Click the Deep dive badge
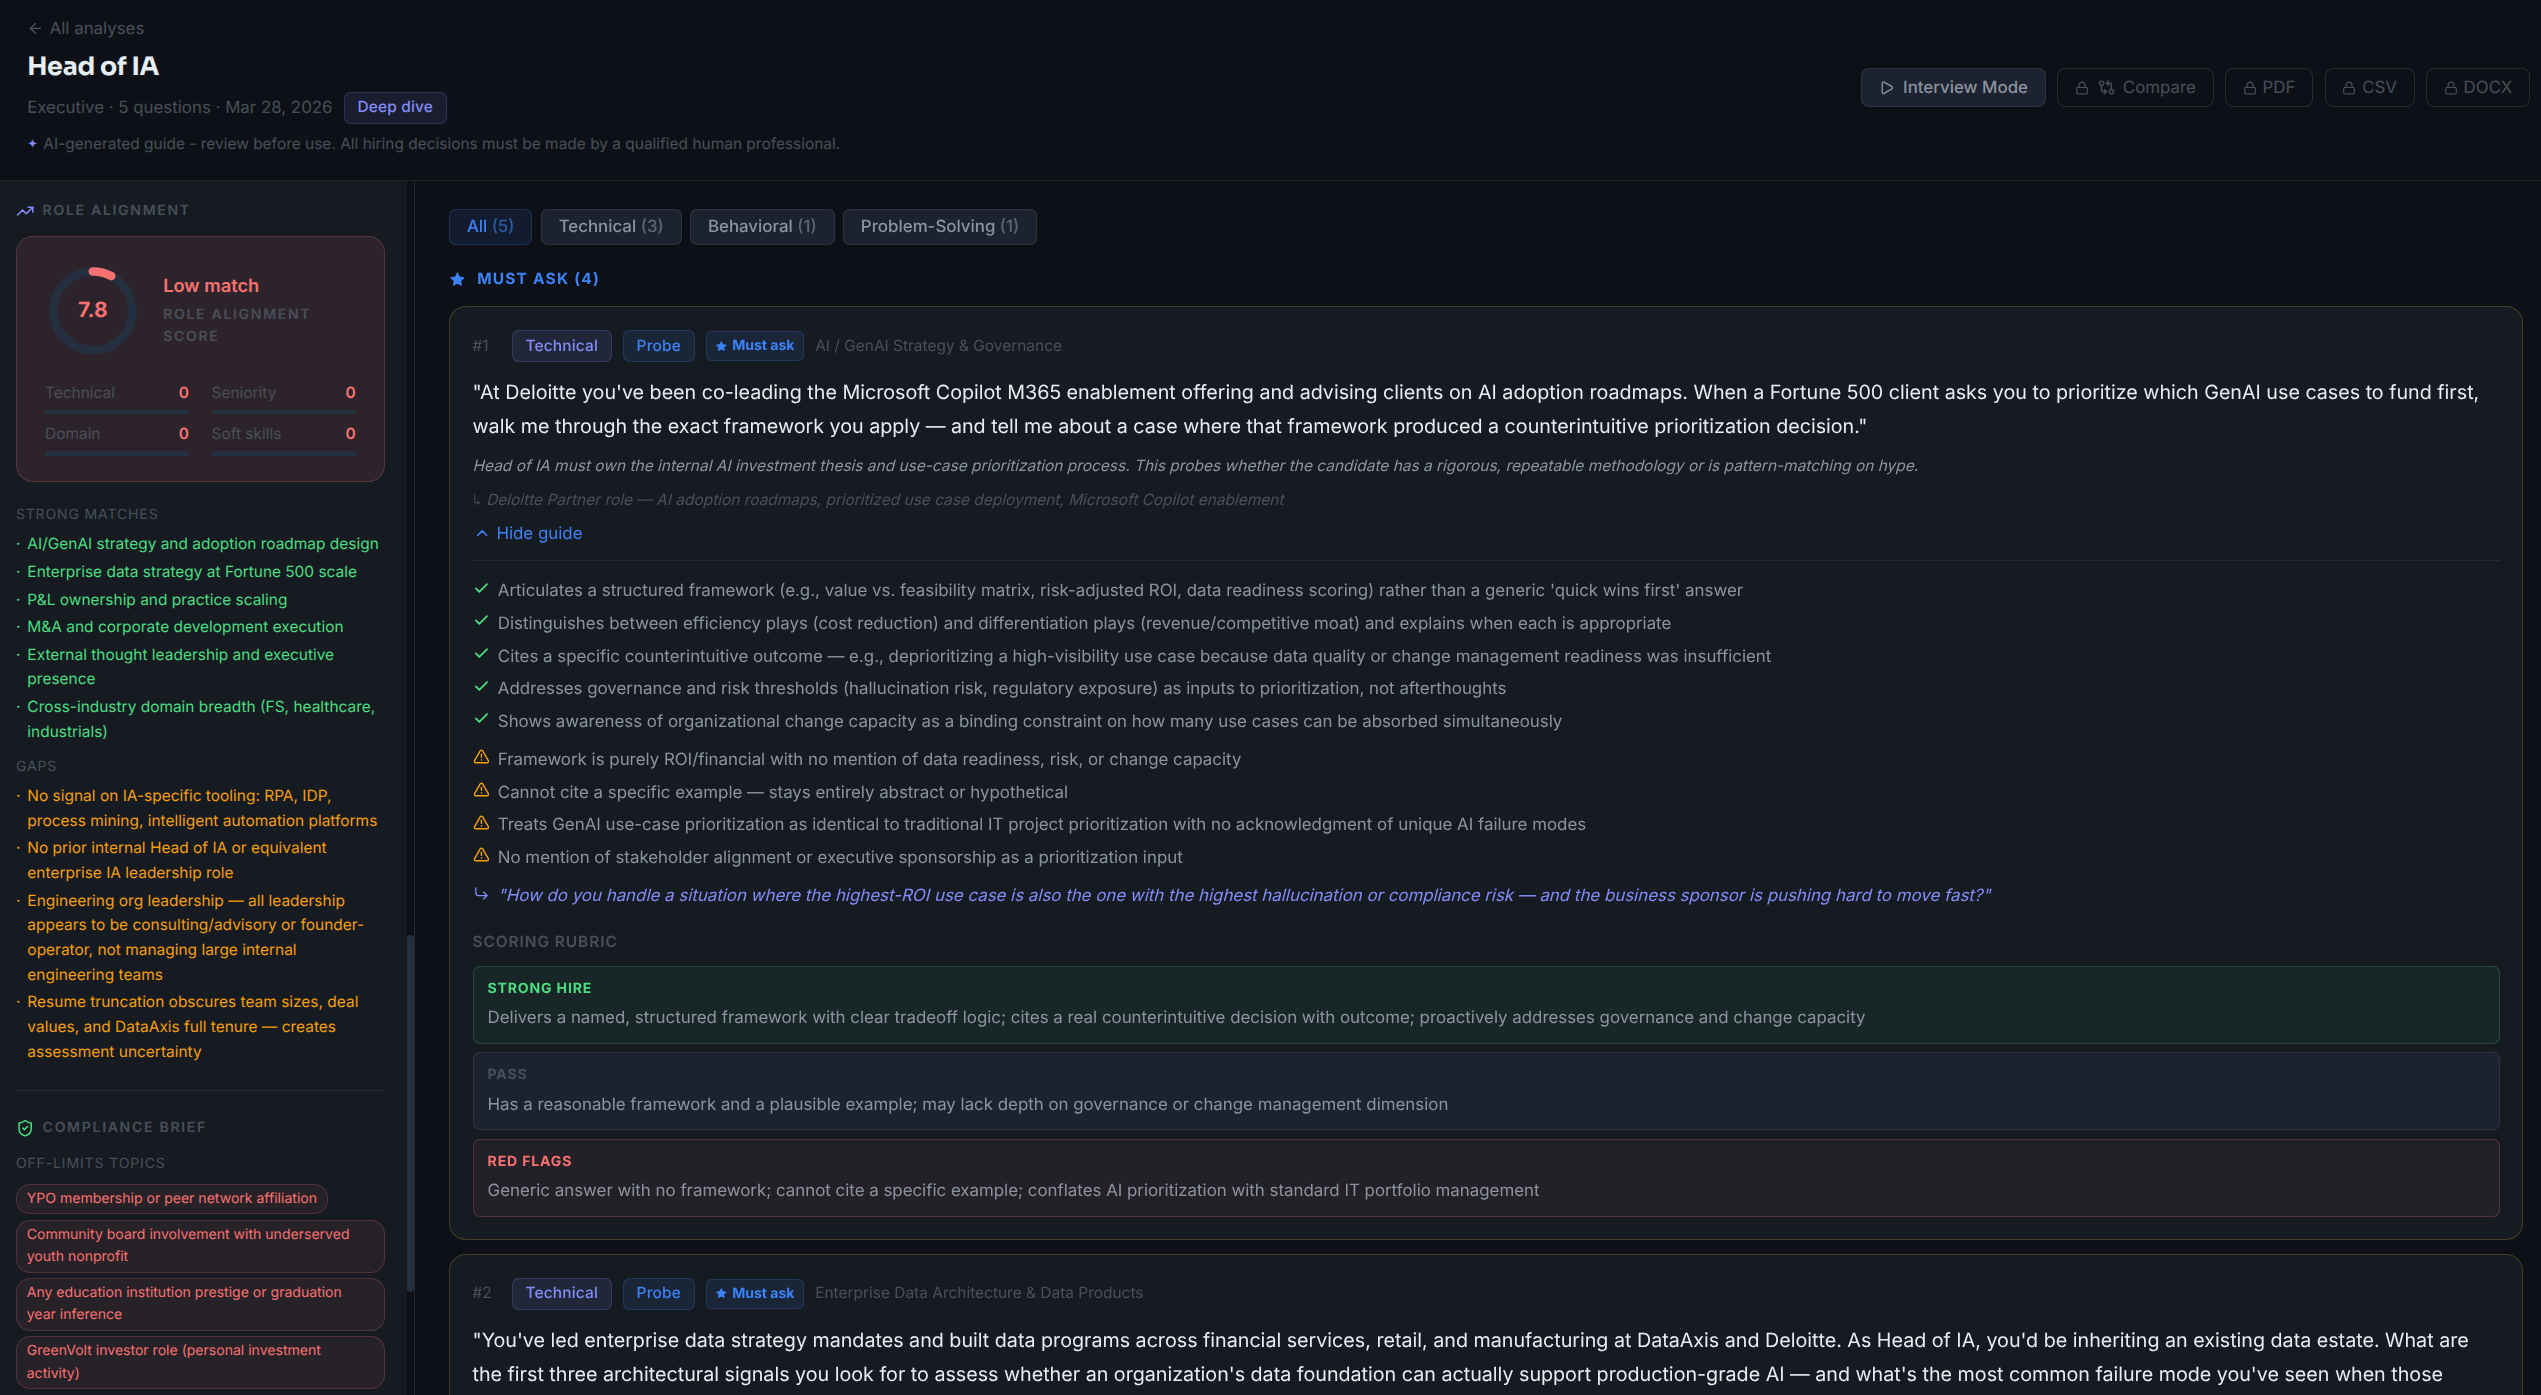2541x1395 pixels. [x=395, y=107]
